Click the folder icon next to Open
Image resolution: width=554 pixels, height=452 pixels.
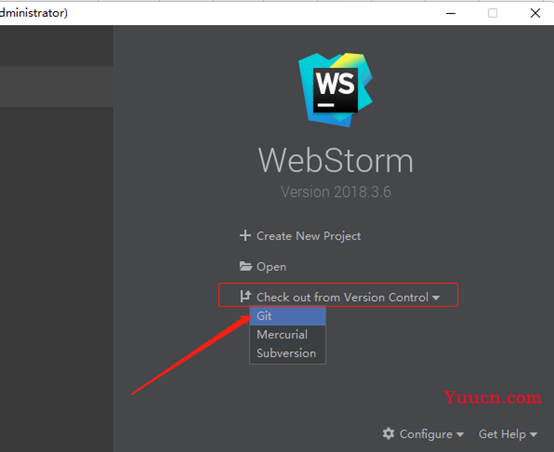point(246,266)
